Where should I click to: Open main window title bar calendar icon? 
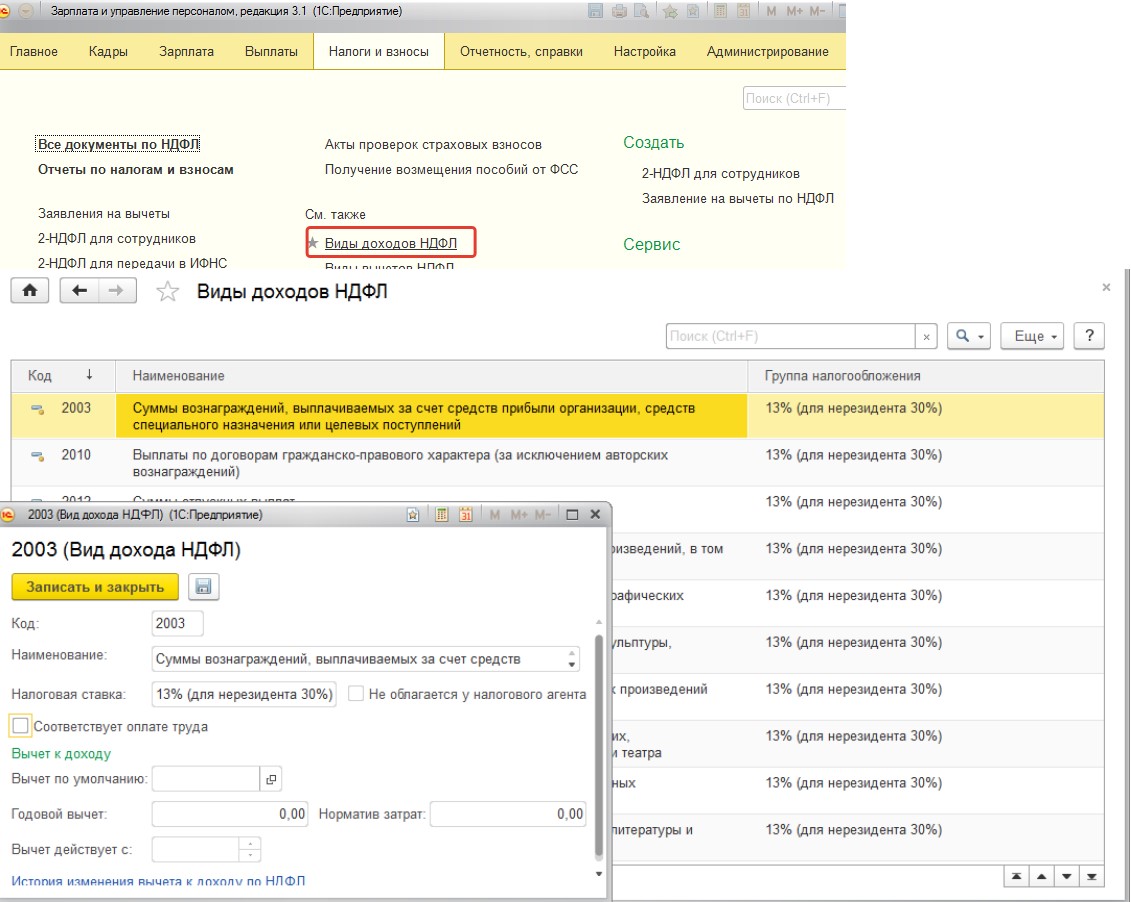click(x=744, y=11)
